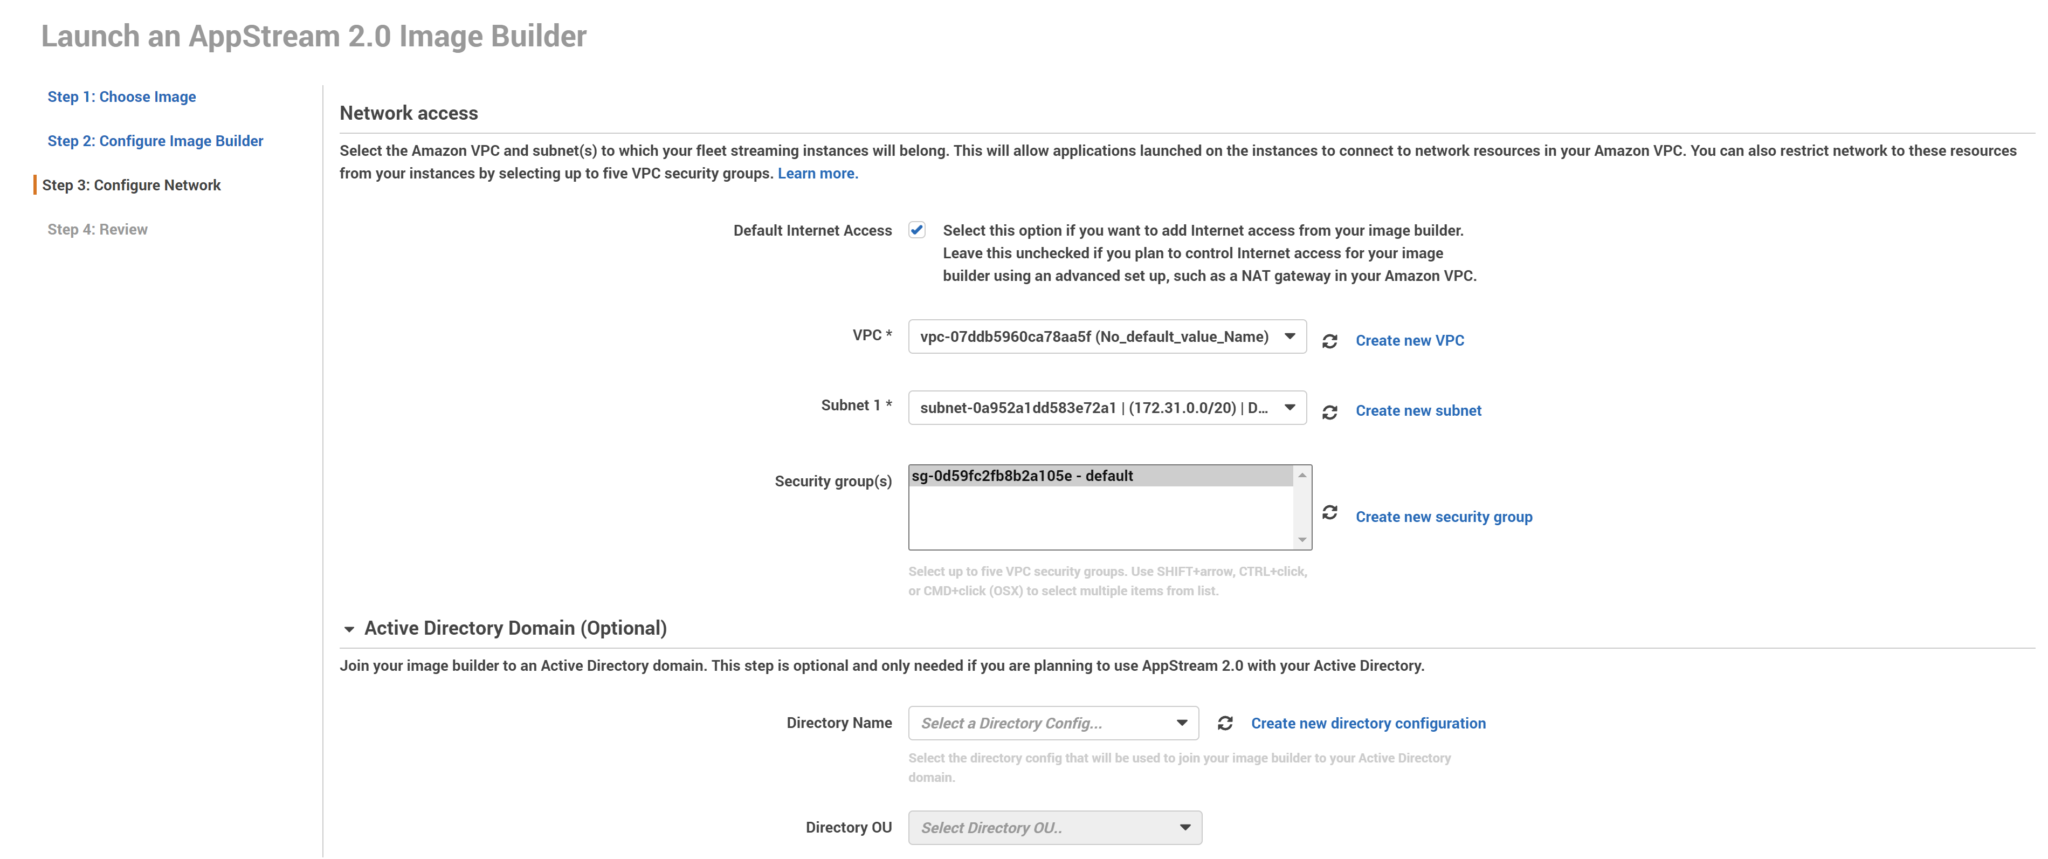Uncheck Default Internet Access
The width and height of the screenshot is (2048, 859).
tap(916, 229)
